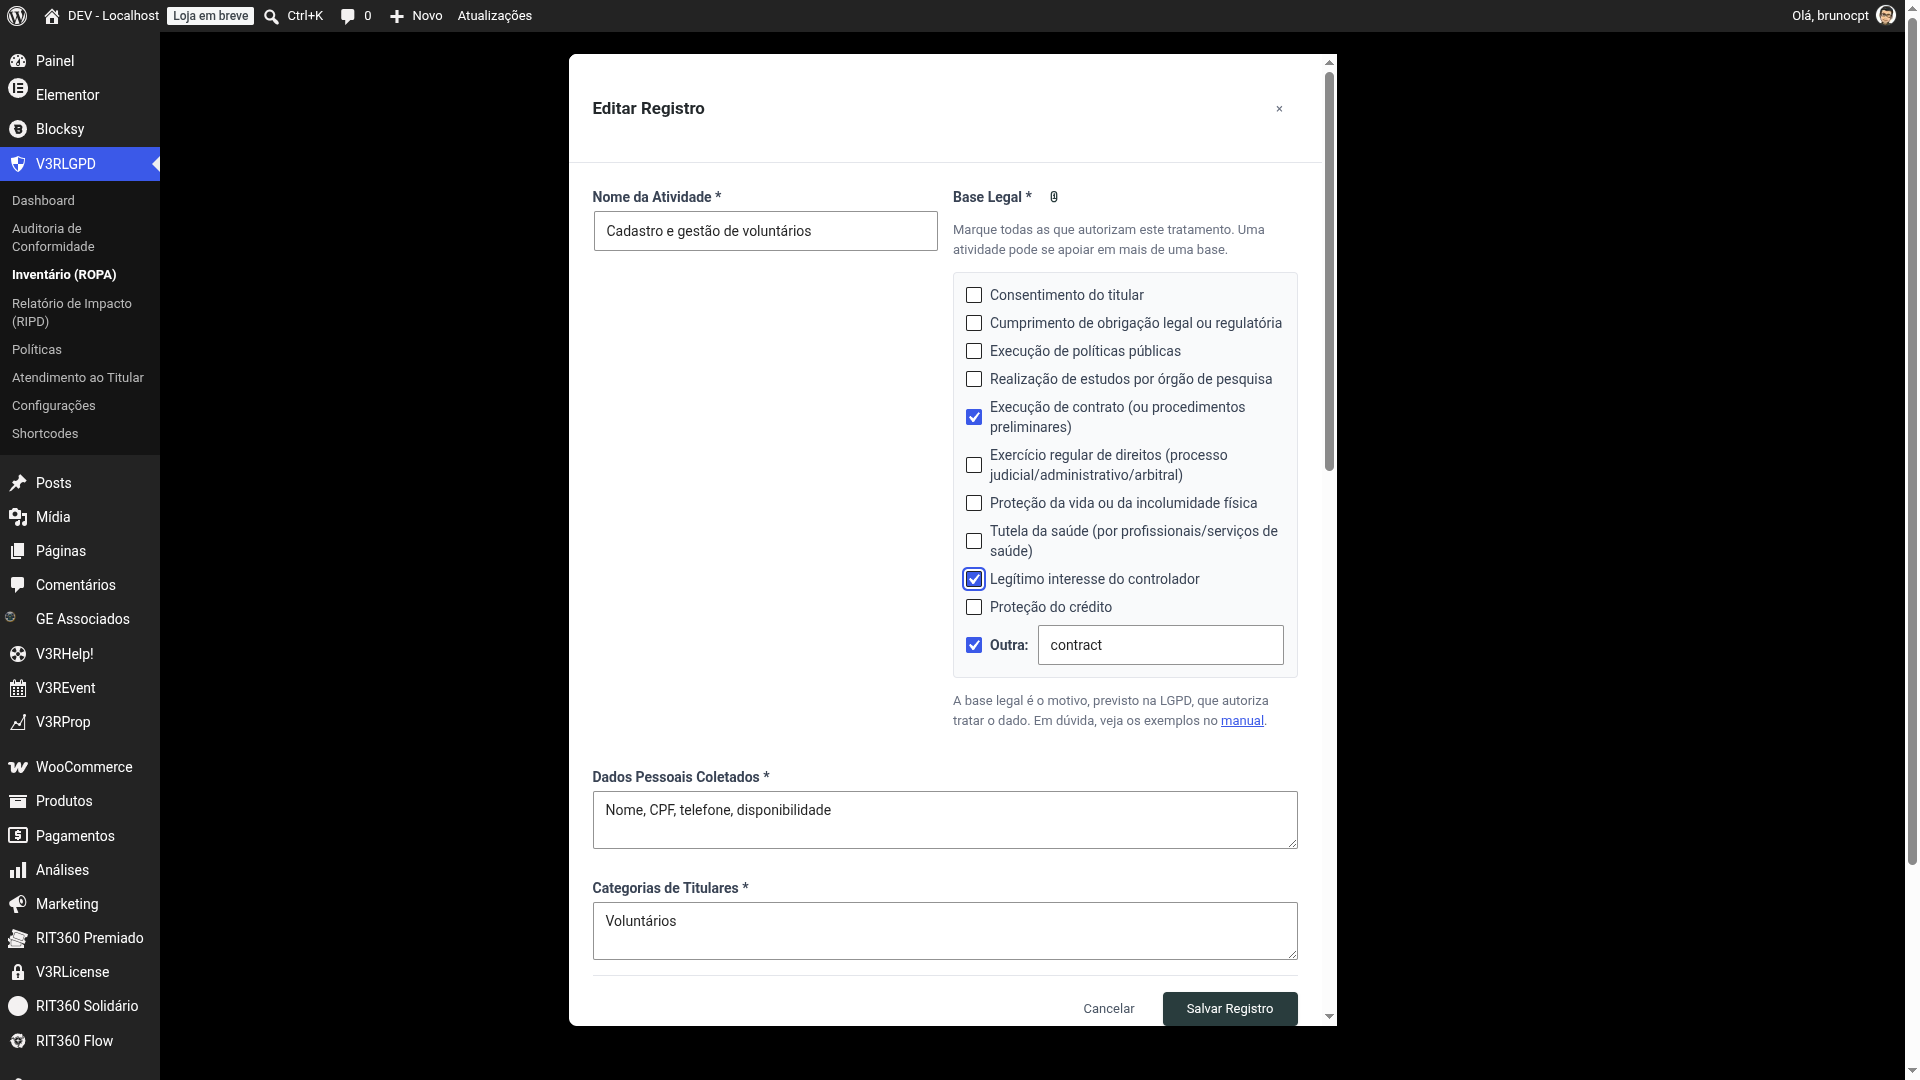Image resolution: width=1920 pixels, height=1080 pixels.
Task: Open the Novo menu in admin bar
Action: [416, 16]
